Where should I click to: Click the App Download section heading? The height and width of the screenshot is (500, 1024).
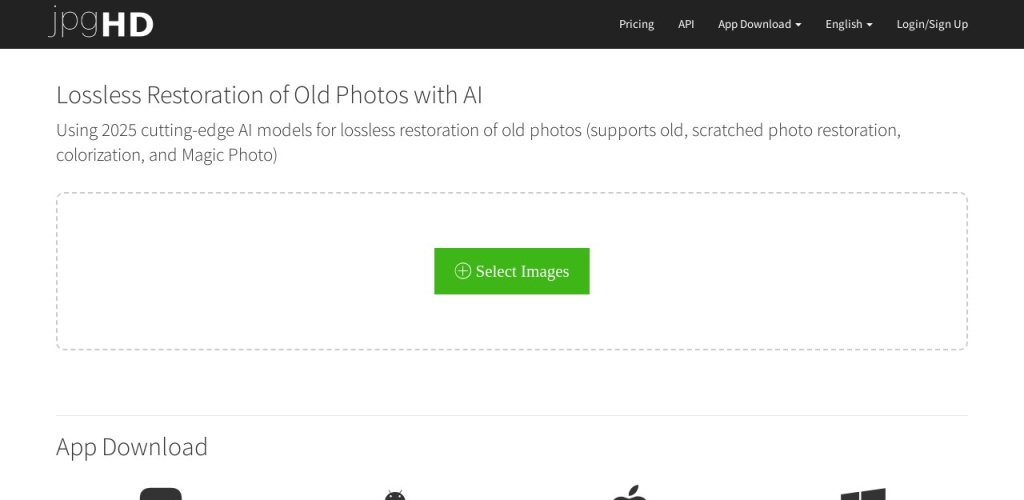coord(132,446)
